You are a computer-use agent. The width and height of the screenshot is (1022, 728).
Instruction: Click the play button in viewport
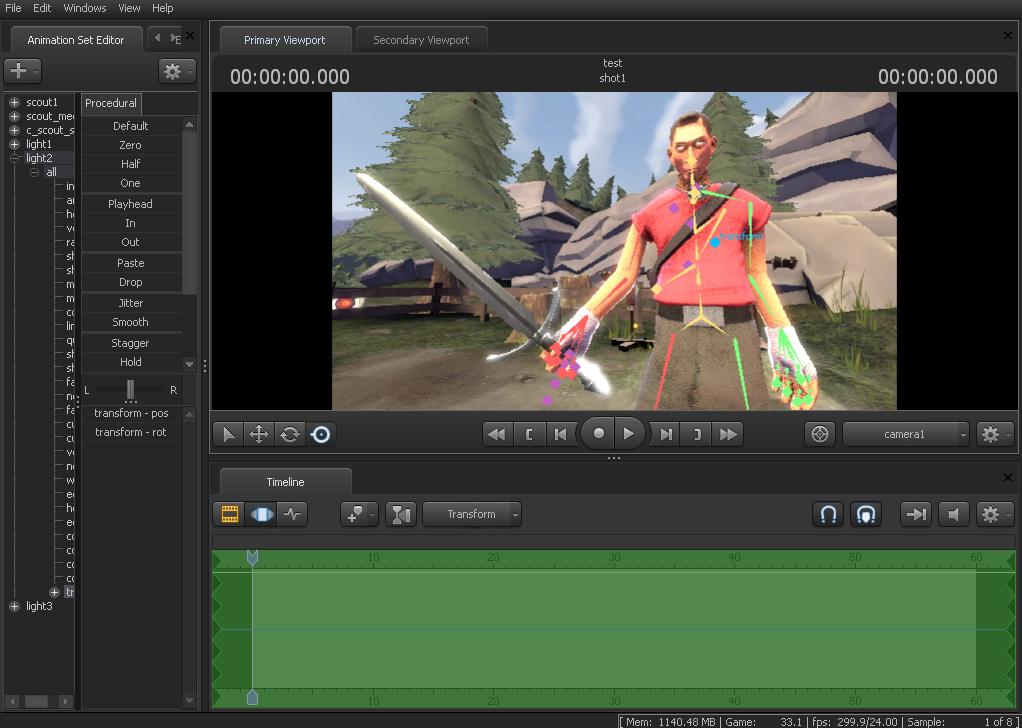pyautogui.click(x=628, y=434)
